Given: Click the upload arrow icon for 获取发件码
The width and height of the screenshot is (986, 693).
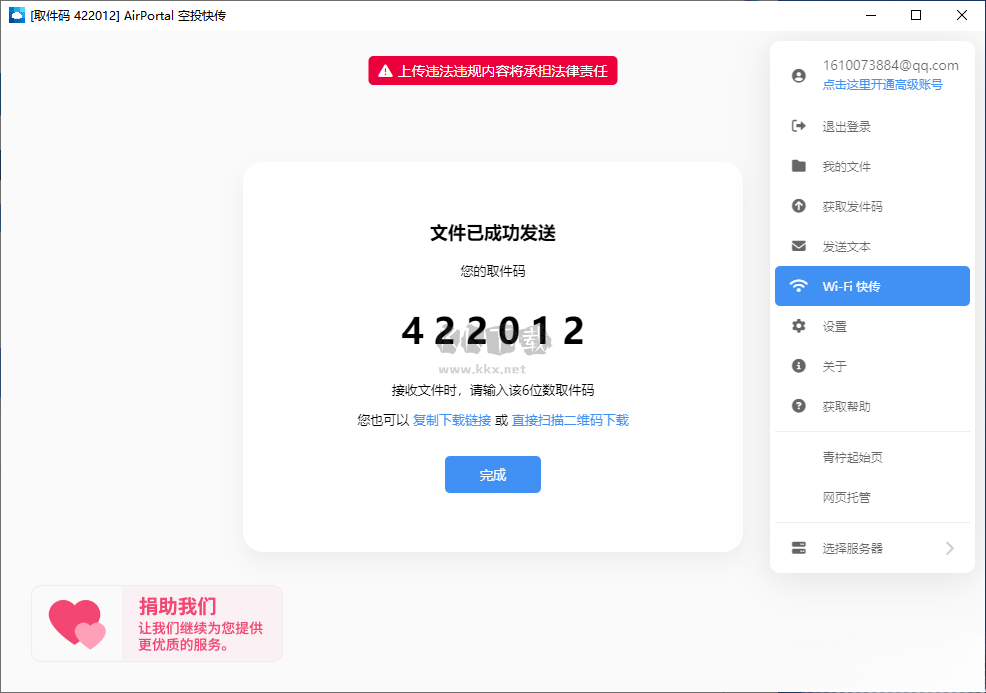Looking at the screenshot, I should [x=798, y=206].
